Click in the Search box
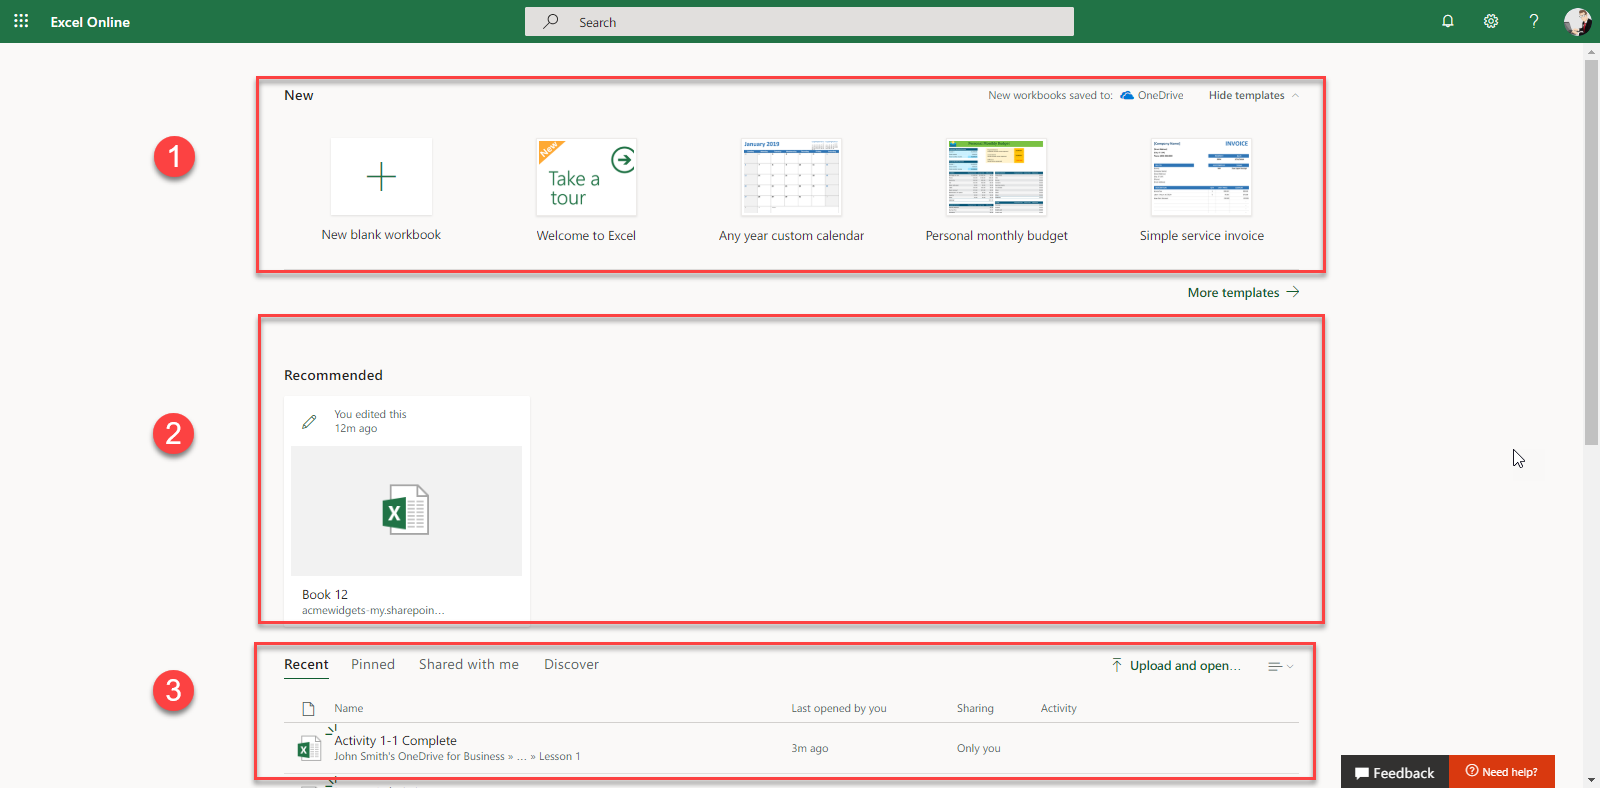 click(x=799, y=21)
